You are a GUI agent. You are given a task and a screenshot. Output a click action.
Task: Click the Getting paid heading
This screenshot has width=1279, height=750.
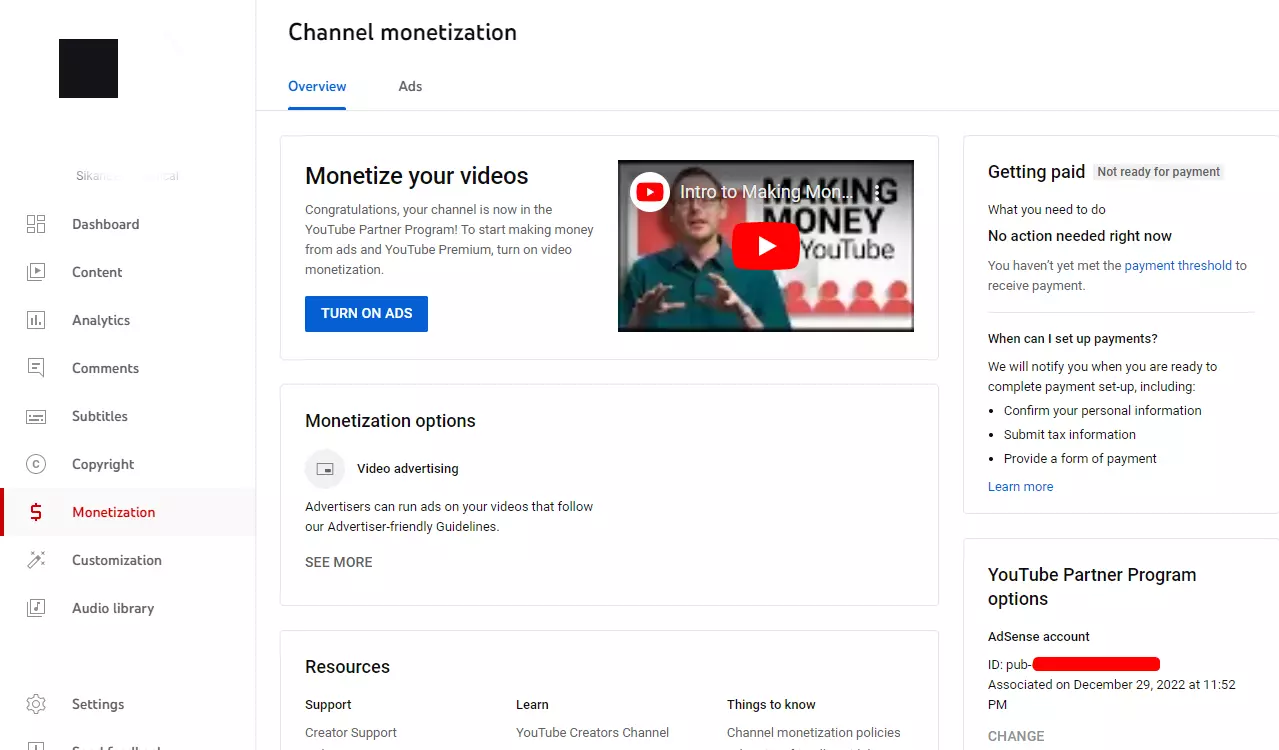tap(1036, 172)
